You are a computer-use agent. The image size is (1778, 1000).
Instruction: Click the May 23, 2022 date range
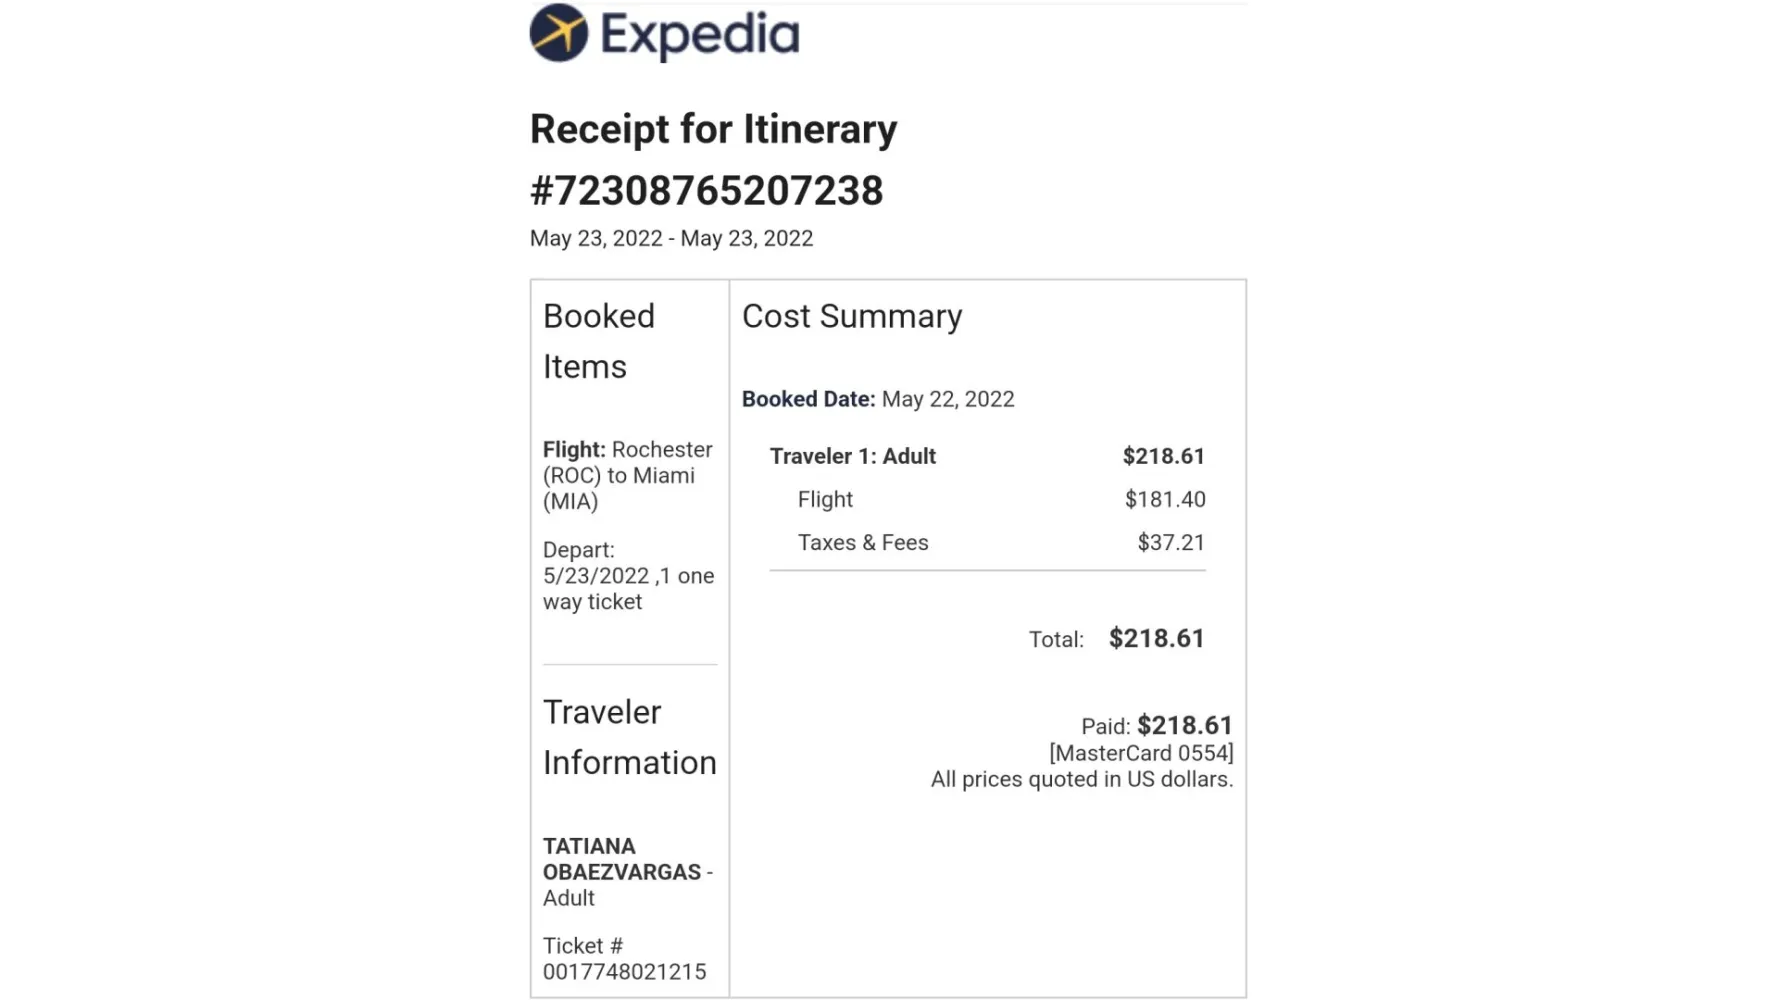671,239
